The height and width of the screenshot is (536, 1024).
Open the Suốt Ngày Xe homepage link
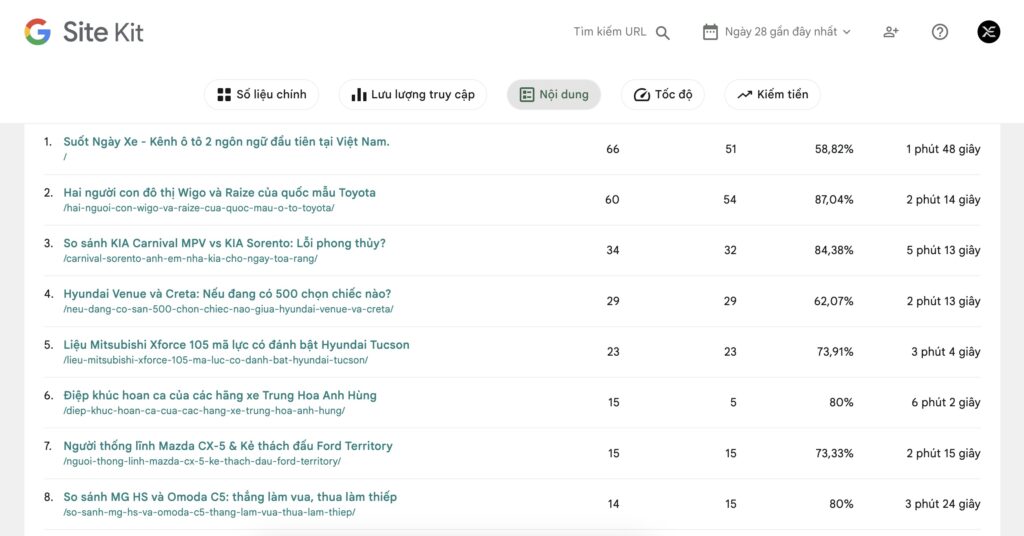(226, 142)
